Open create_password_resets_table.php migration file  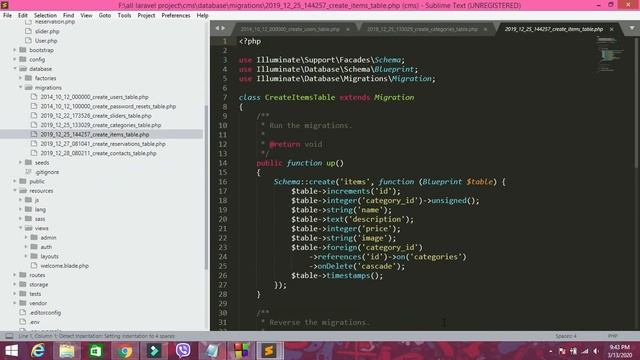coord(108,106)
